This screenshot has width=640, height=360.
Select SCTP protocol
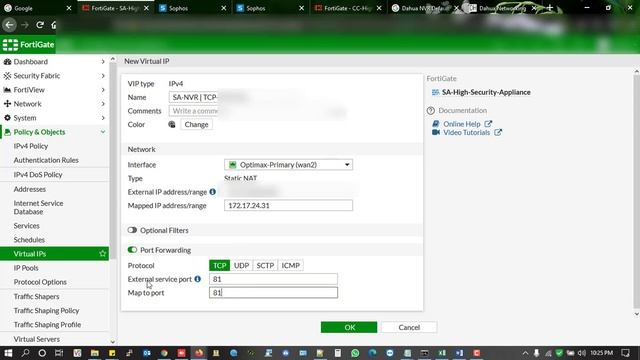click(265, 265)
